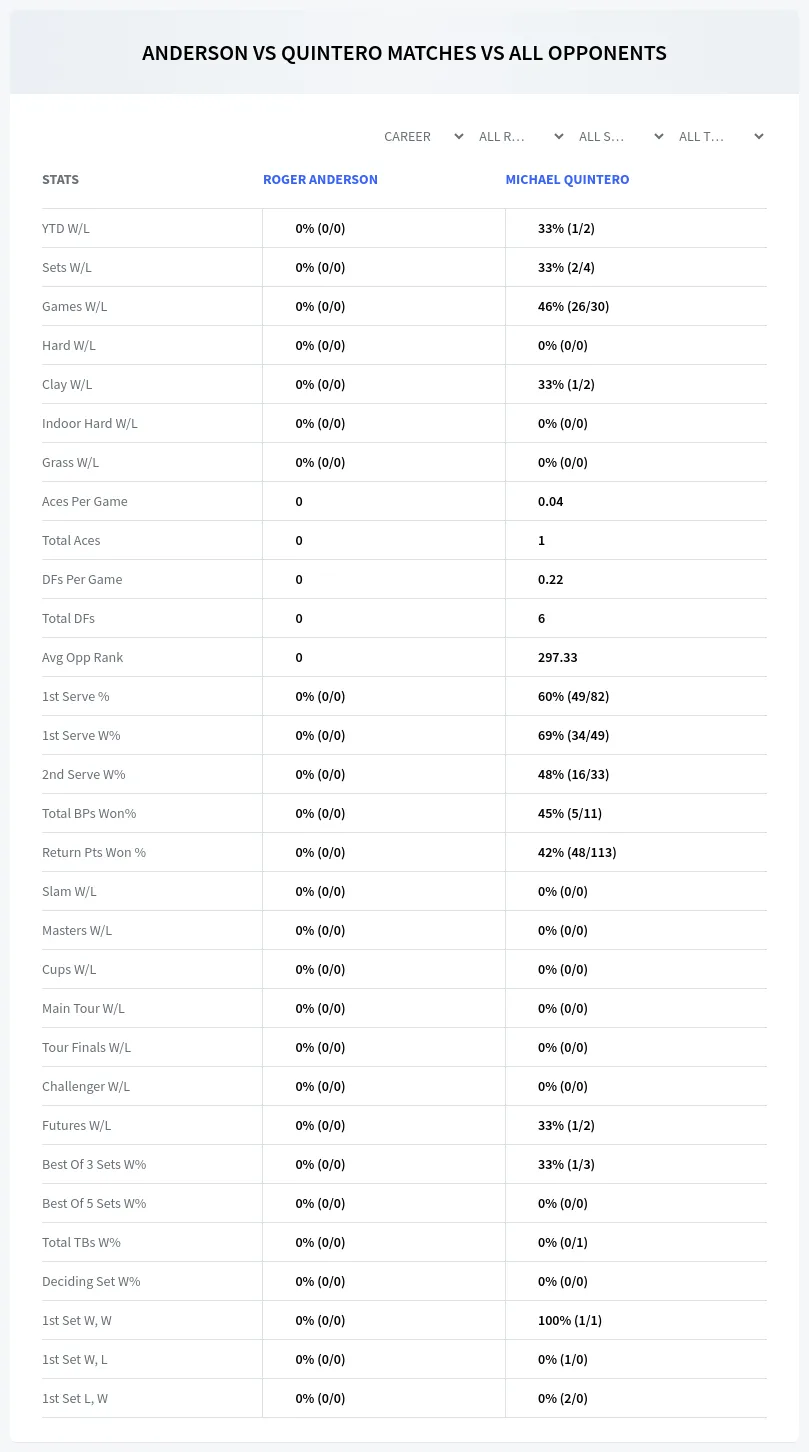Click the chevron arrow beside ALL R…
Screen dimensions: 809x1452
point(558,136)
